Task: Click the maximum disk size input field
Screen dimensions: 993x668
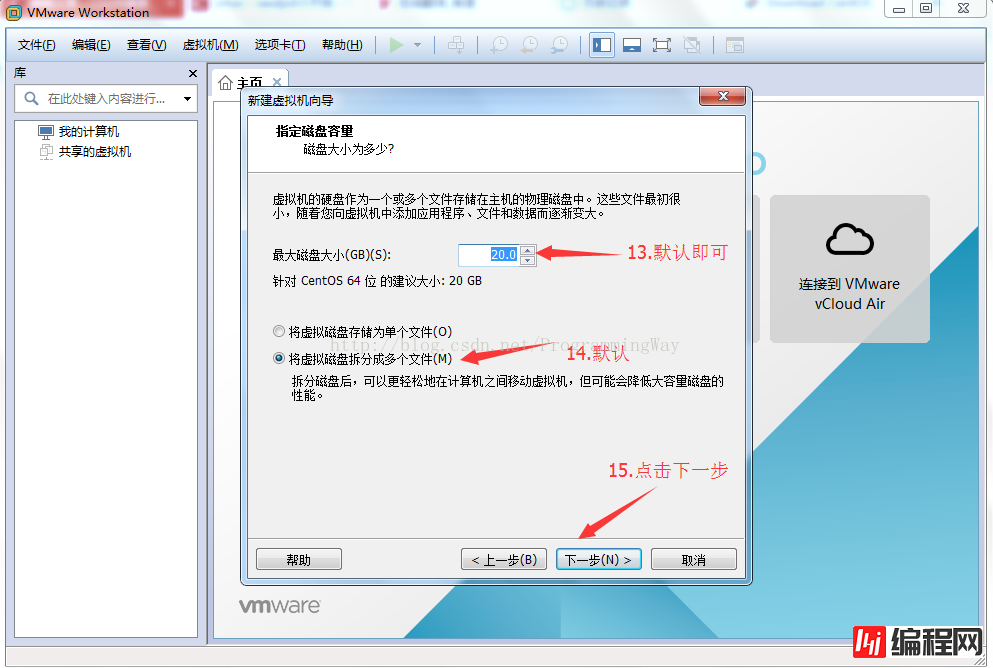Action: coord(489,255)
